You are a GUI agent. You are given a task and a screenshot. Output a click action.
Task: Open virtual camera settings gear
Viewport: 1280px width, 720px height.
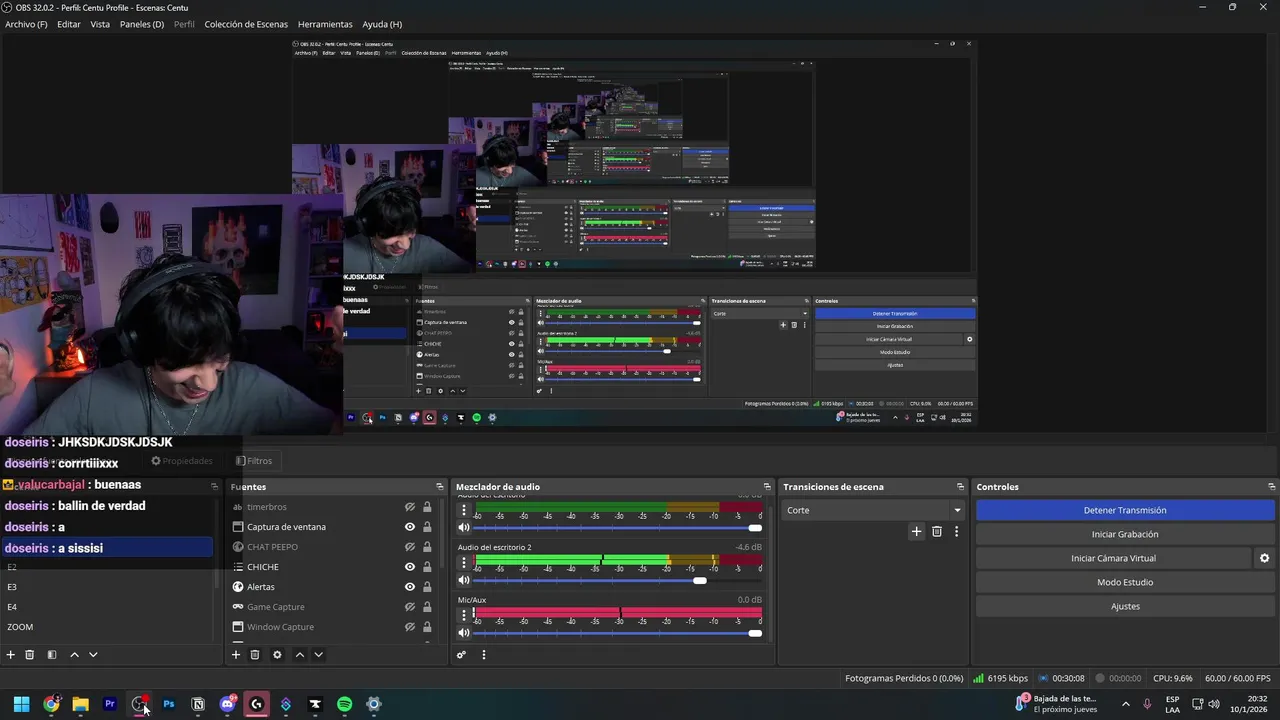(x=1264, y=558)
